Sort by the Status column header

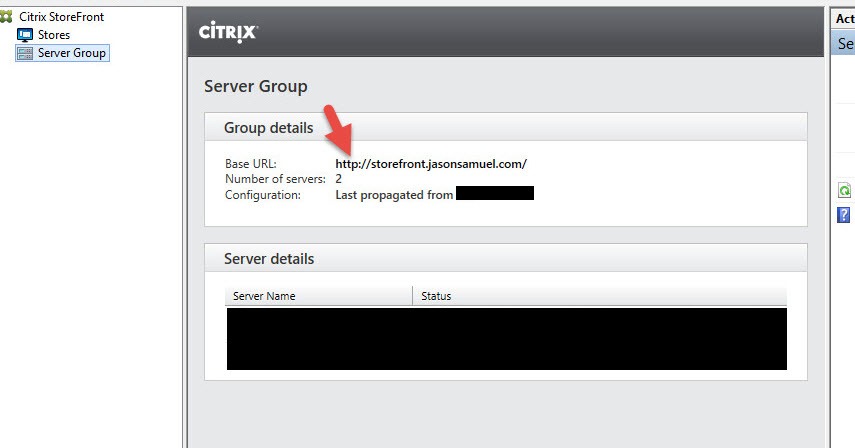[436, 296]
